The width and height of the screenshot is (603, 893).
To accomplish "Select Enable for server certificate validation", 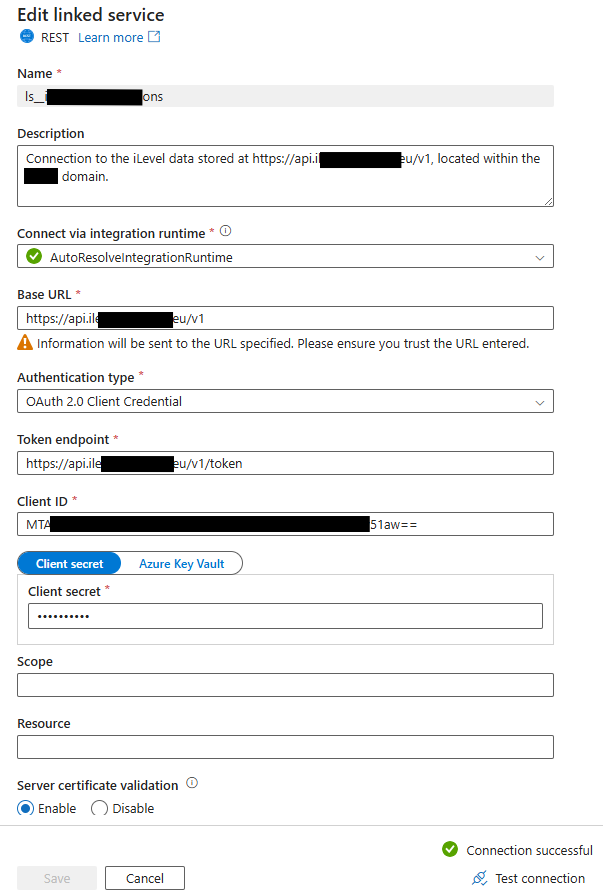I will [26, 808].
